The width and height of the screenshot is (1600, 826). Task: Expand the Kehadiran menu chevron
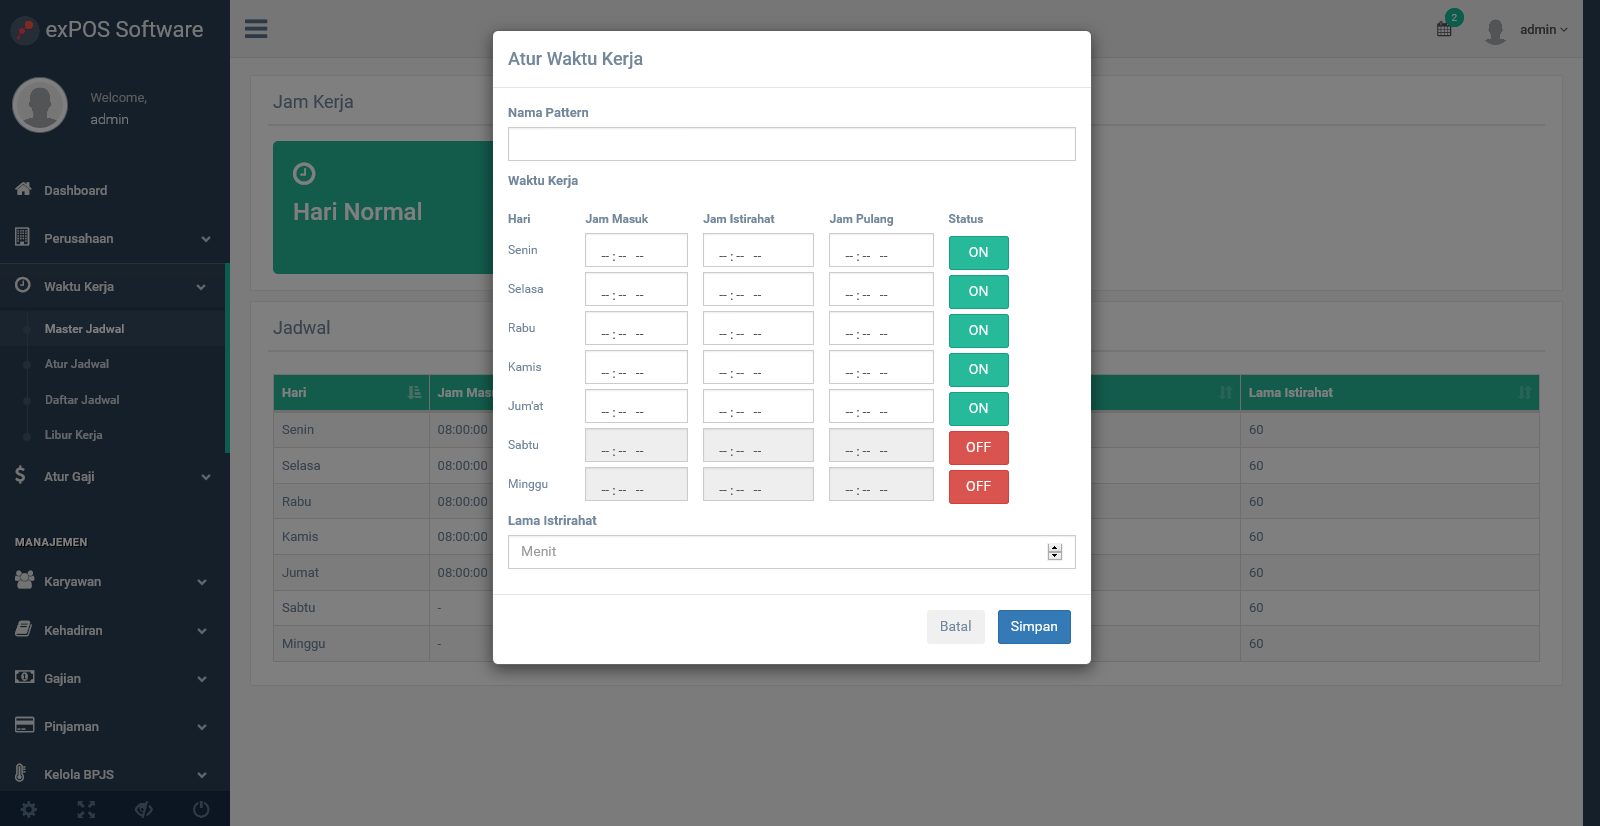pyautogui.click(x=202, y=631)
